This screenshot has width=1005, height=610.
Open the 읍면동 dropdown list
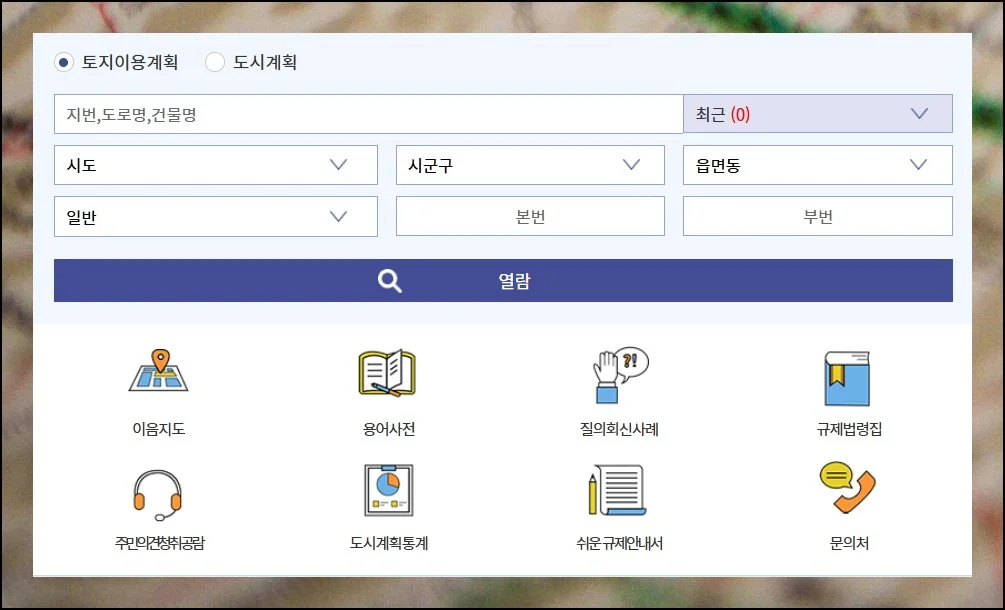(817, 165)
